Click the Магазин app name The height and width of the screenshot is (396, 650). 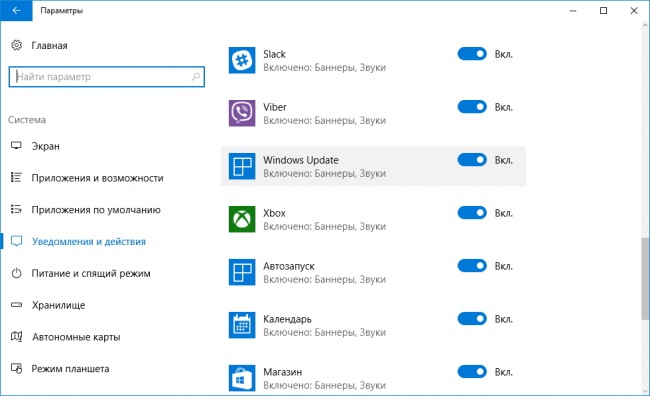[283, 372]
